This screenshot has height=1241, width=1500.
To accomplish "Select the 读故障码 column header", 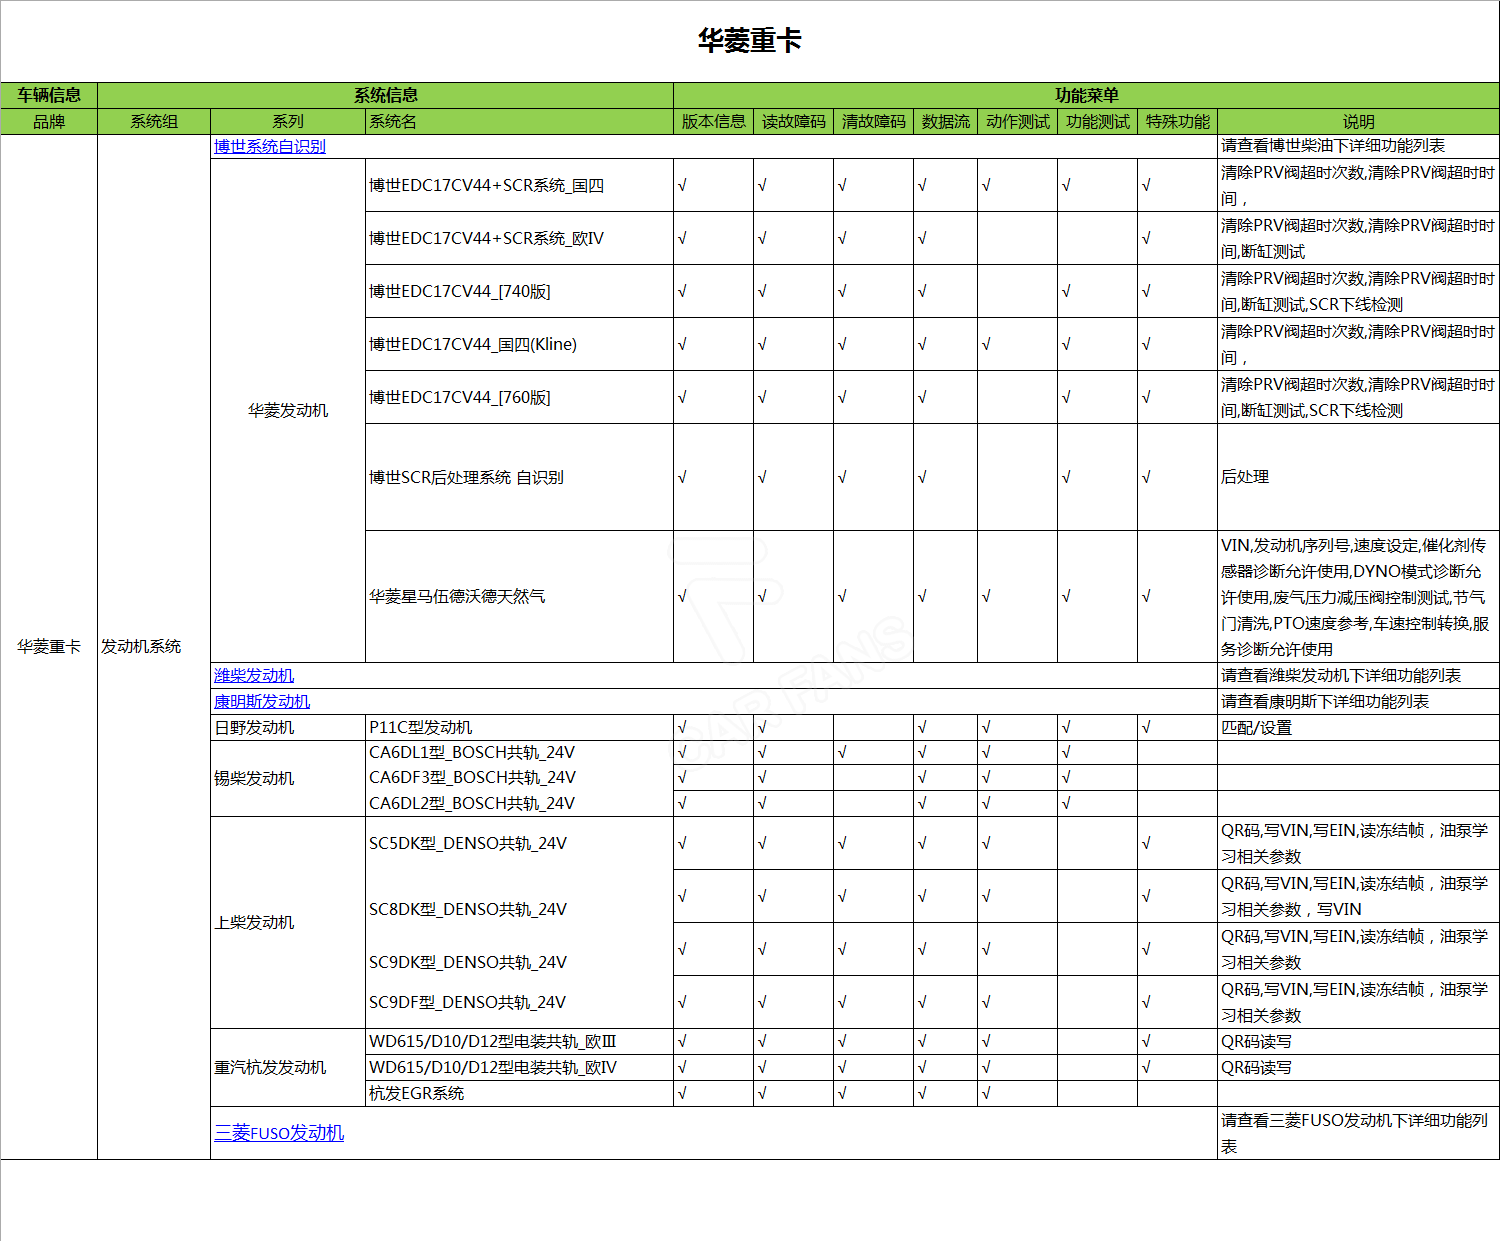I will pyautogui.click(x=794, y=121).
